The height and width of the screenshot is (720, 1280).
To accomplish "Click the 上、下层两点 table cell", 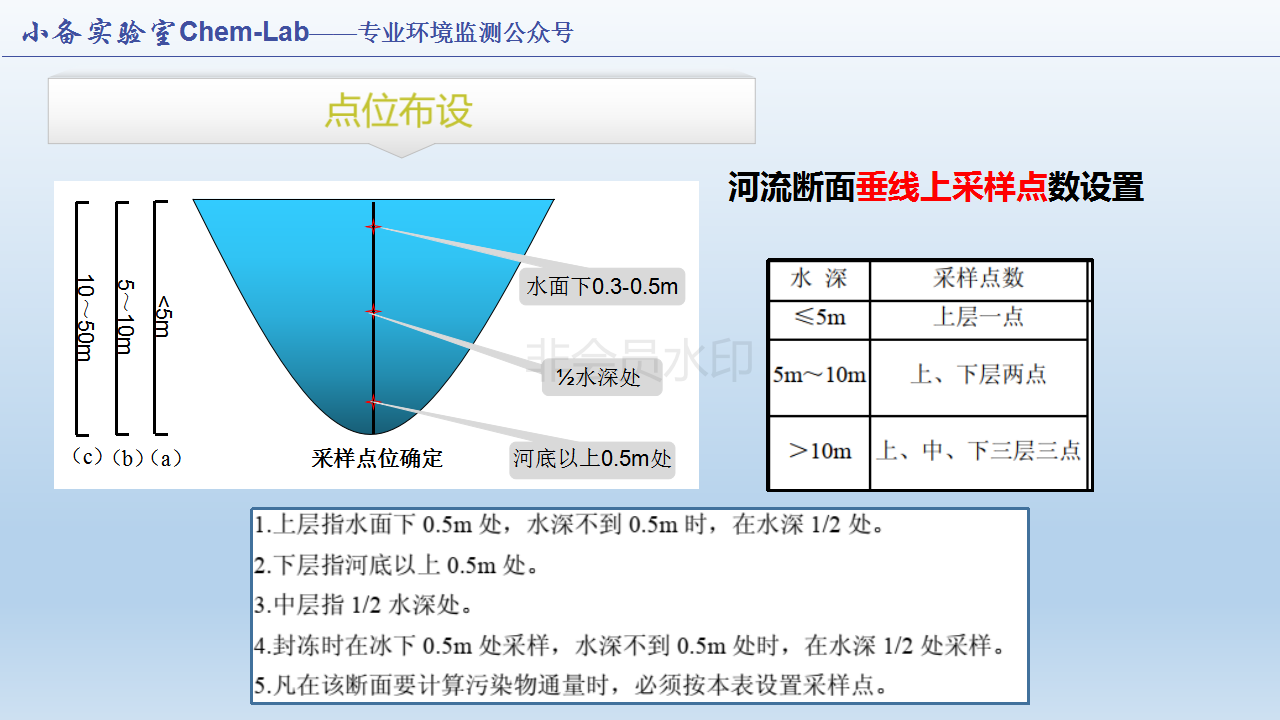I will (x=978, y=375).
